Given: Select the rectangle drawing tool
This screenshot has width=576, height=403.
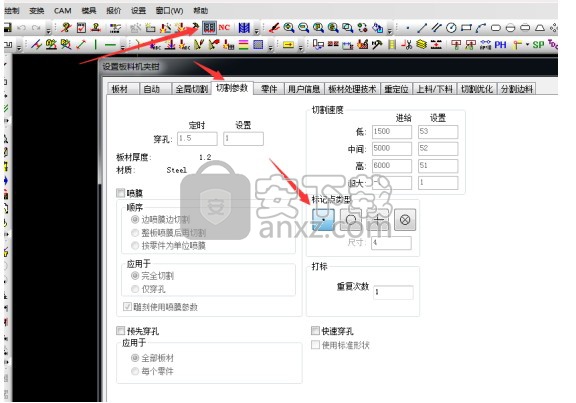Looking at the screenshot, I should [x=466, y=28].
